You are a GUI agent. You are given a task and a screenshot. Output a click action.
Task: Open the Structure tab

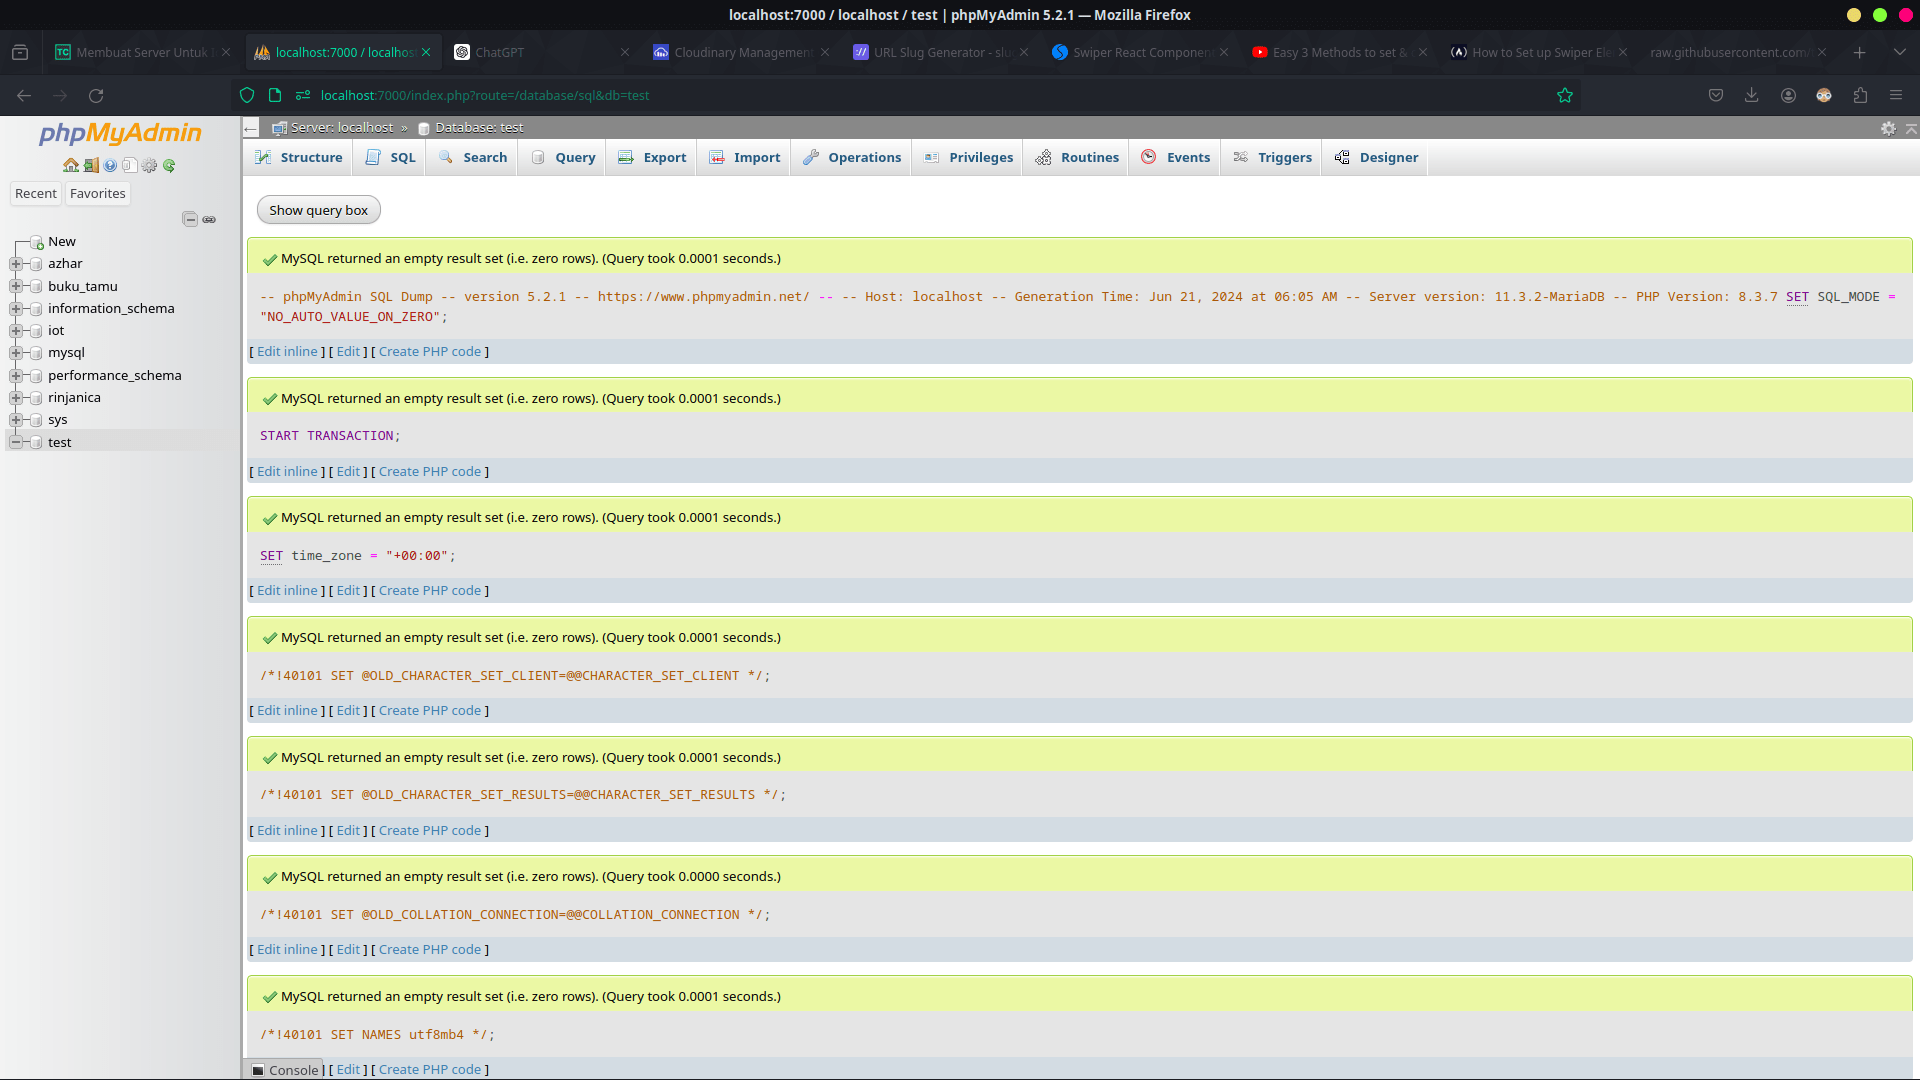(x=299, y=158)
